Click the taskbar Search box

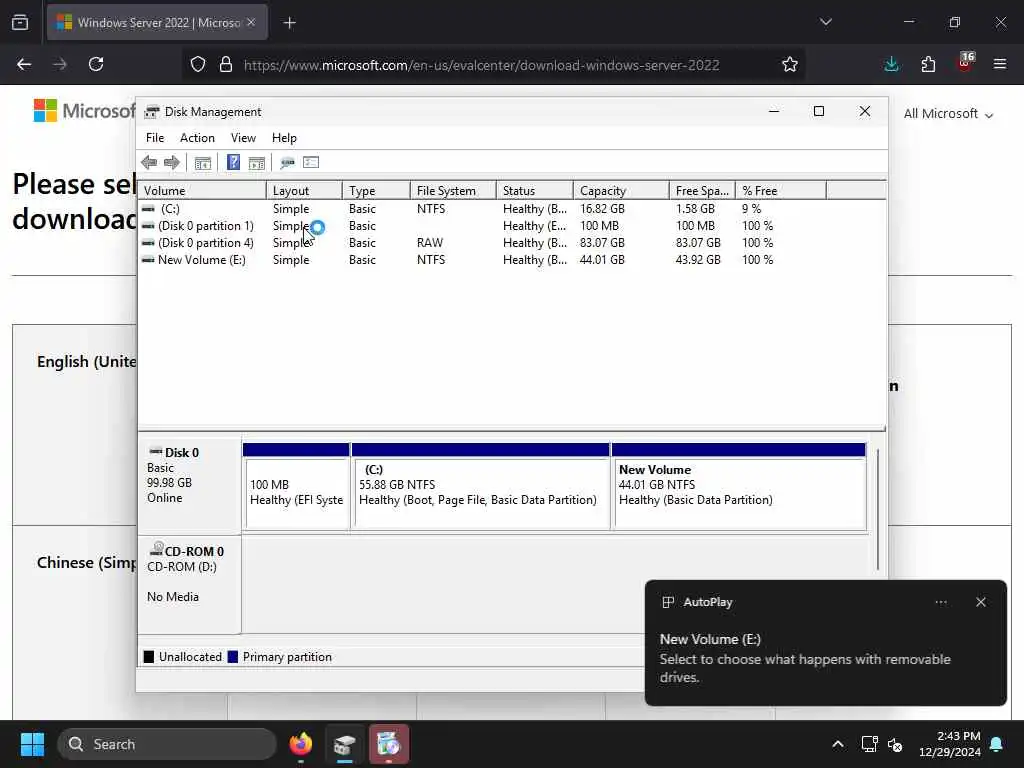(x=167, y=744)
